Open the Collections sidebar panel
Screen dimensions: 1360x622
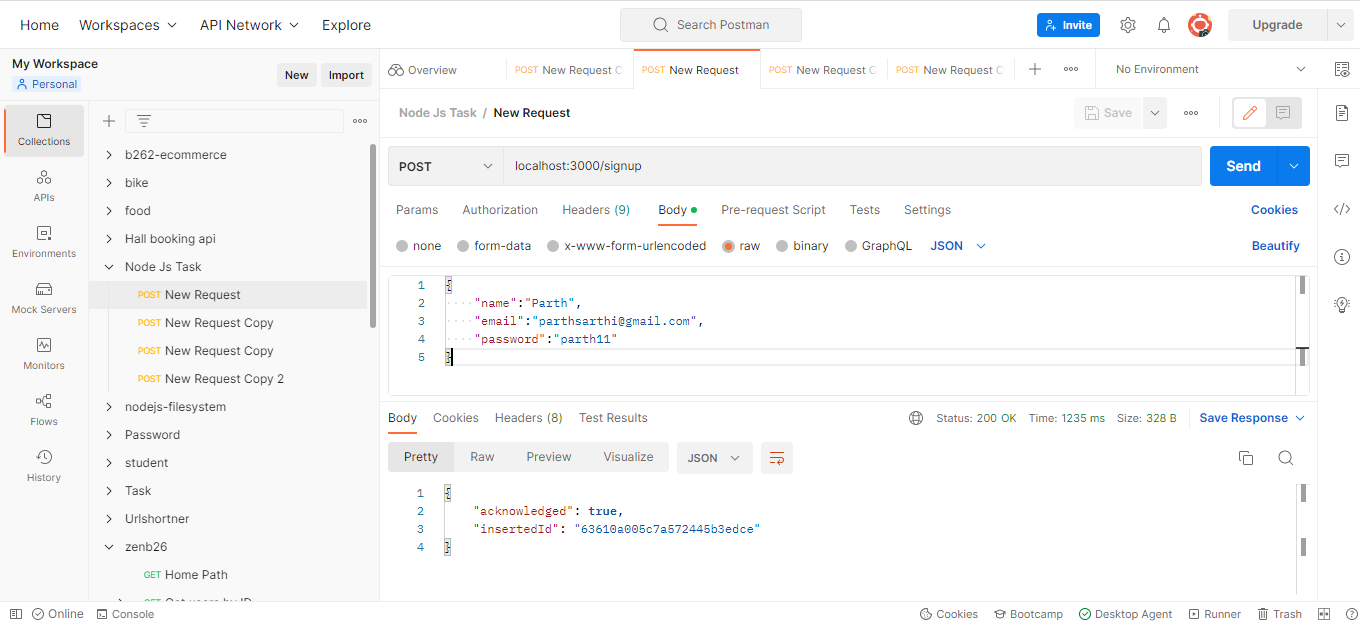point(43,130)
